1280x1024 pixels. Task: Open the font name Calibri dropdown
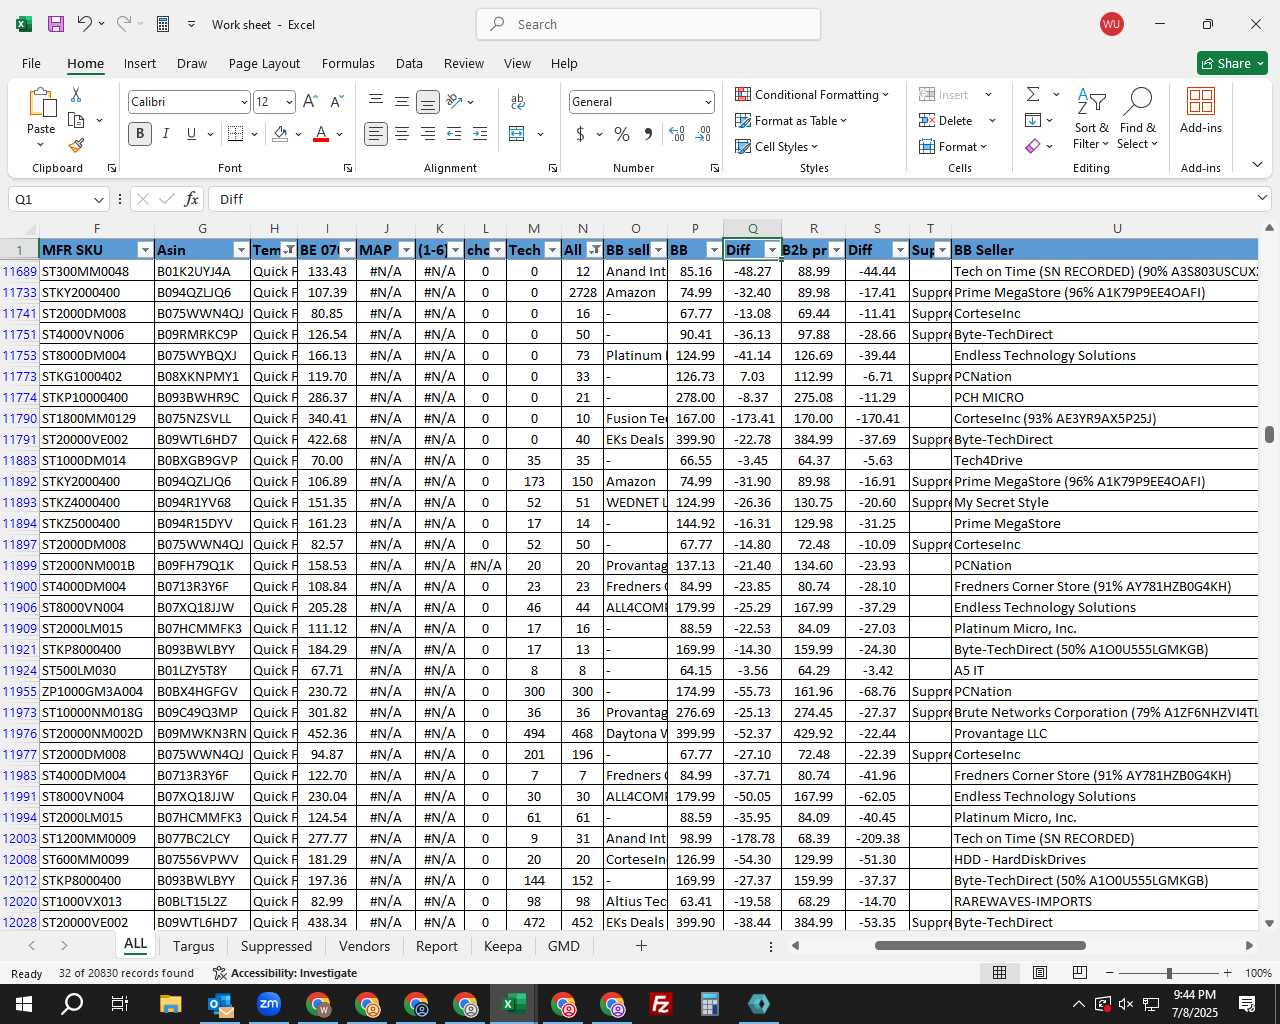click(x=243, y=102)
